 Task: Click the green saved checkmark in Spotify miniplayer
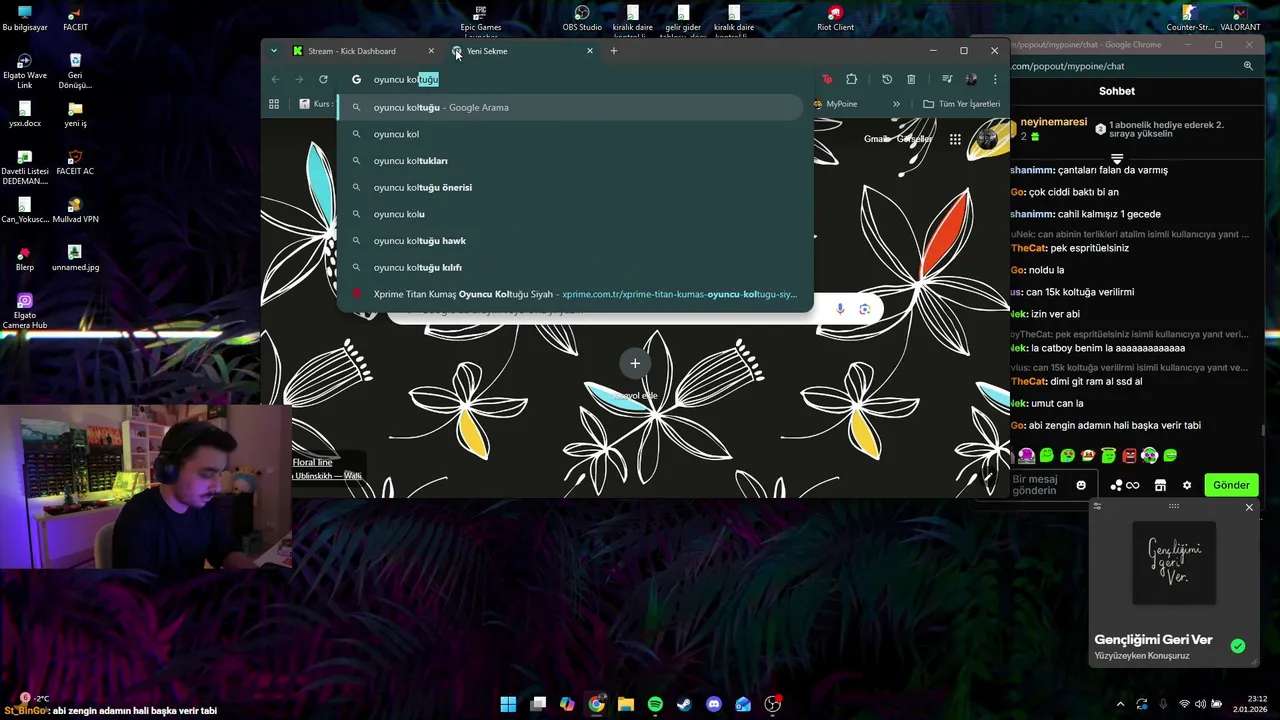1238,646
